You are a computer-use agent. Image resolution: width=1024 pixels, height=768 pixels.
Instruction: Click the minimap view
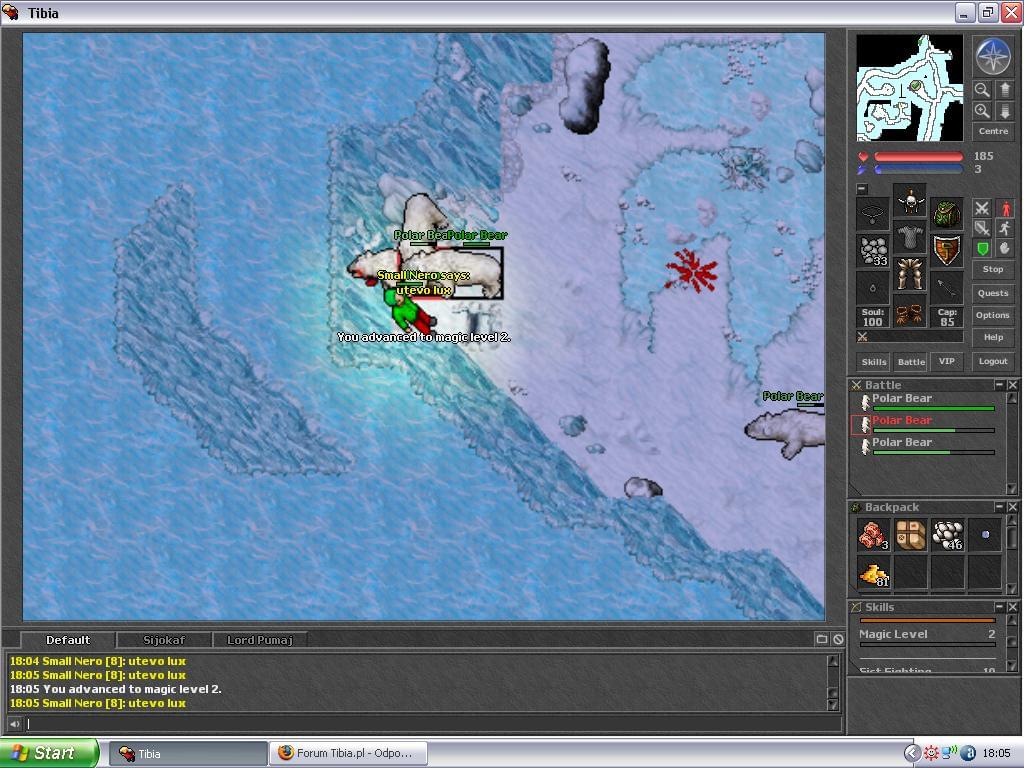[x=909, y=88]
